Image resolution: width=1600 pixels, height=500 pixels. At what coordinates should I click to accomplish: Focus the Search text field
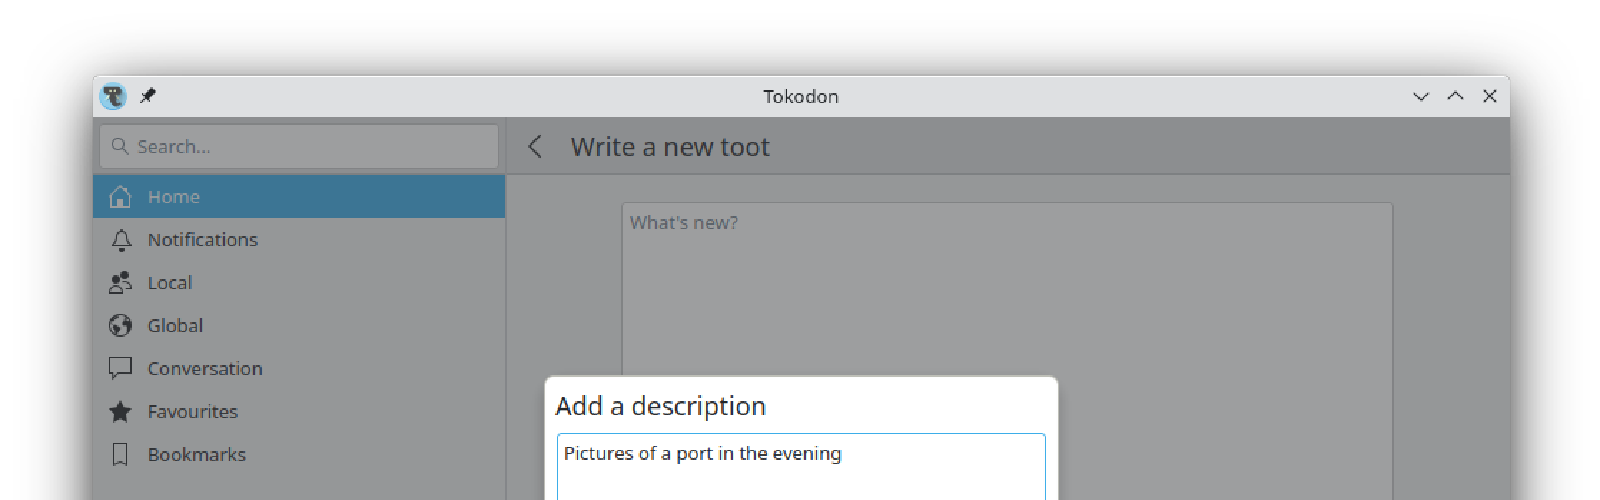[310, 147]
